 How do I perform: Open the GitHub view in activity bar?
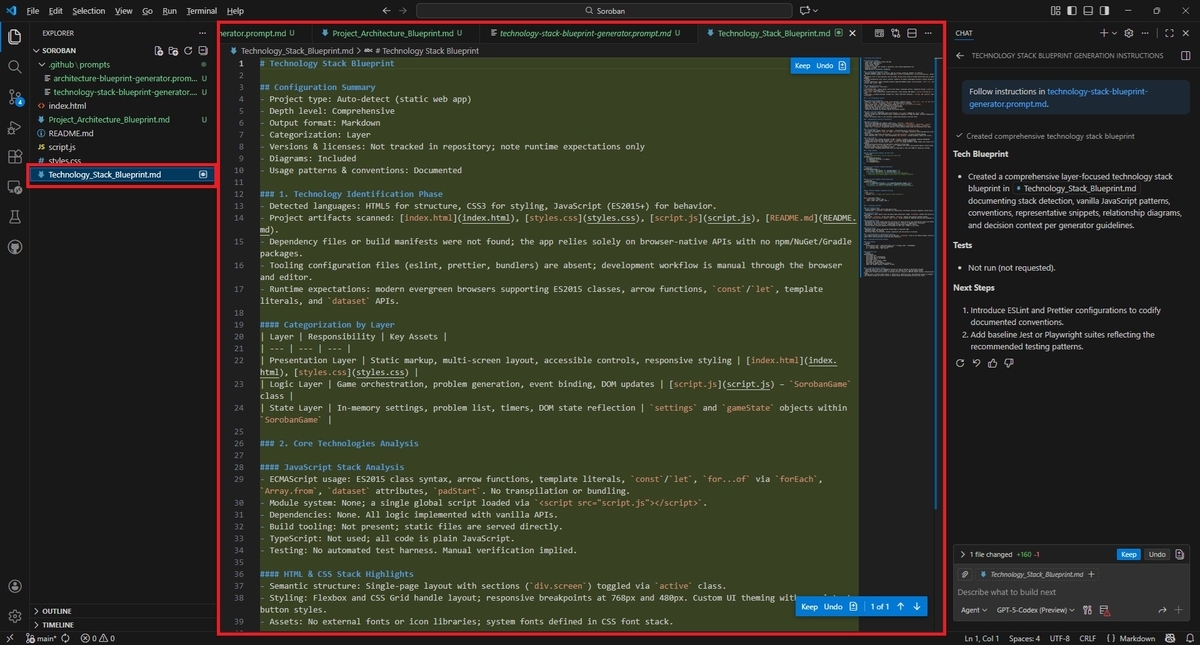(x=14, y=246)
